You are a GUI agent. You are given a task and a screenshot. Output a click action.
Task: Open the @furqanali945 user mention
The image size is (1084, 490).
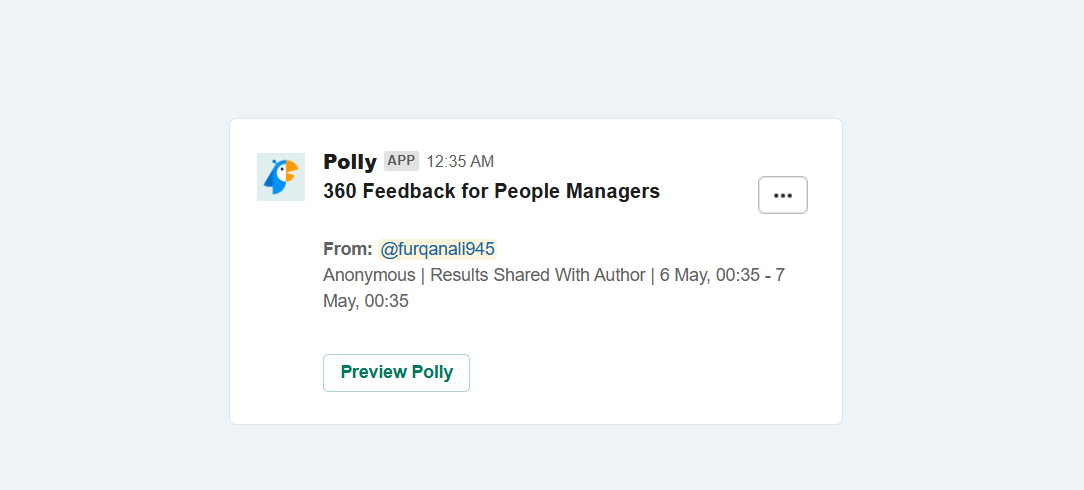click(437, 249)
